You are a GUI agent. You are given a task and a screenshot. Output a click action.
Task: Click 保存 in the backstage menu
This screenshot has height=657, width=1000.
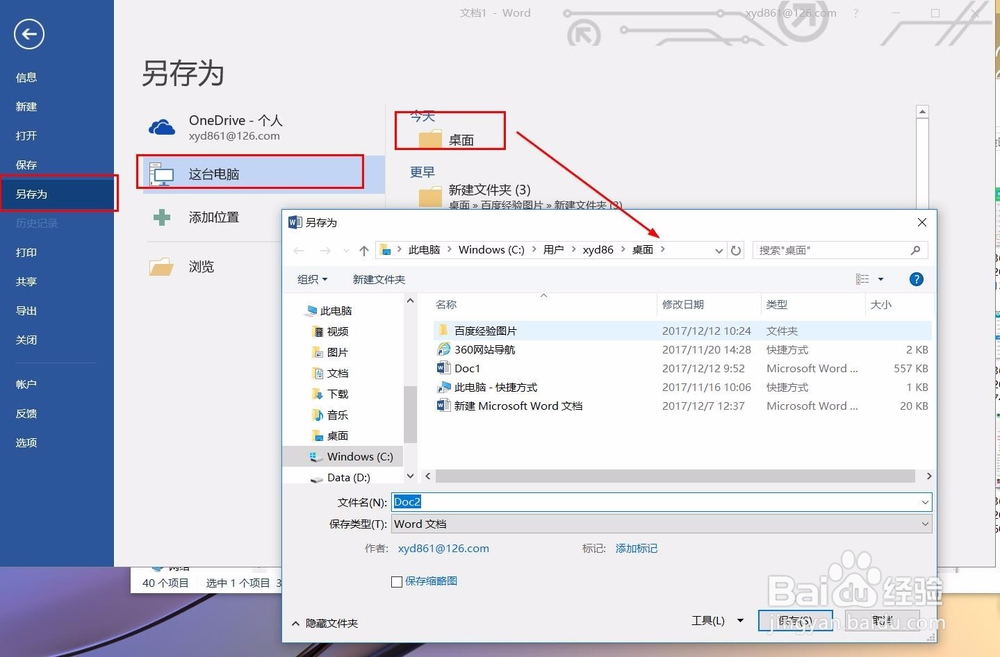tap(26, 165)
